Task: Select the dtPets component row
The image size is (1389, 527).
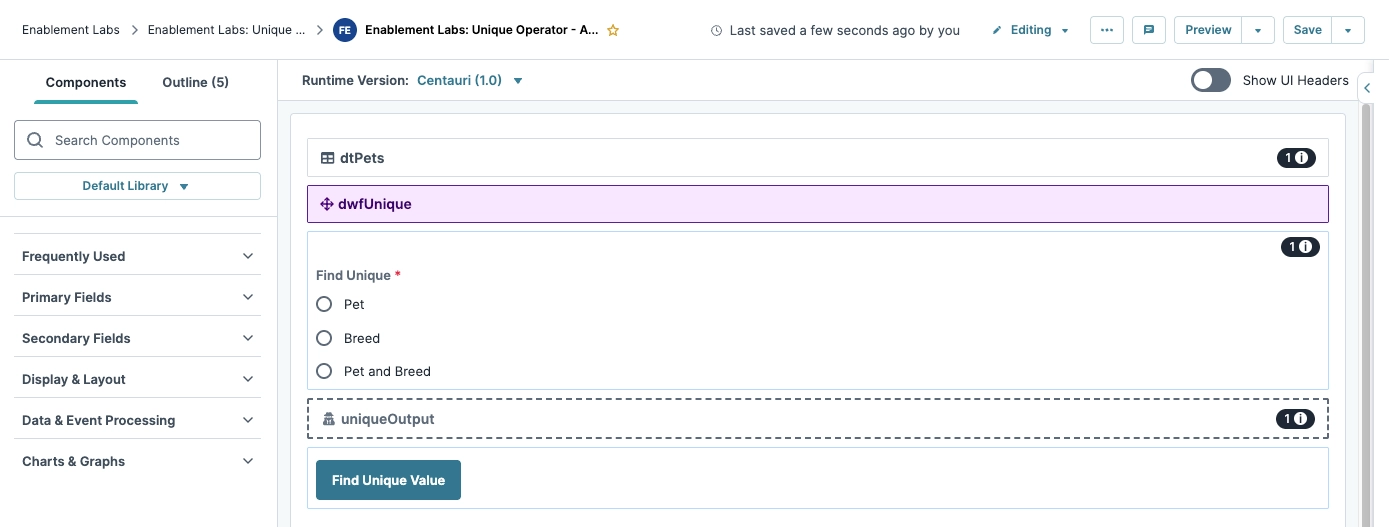Action: coord(818,158)
